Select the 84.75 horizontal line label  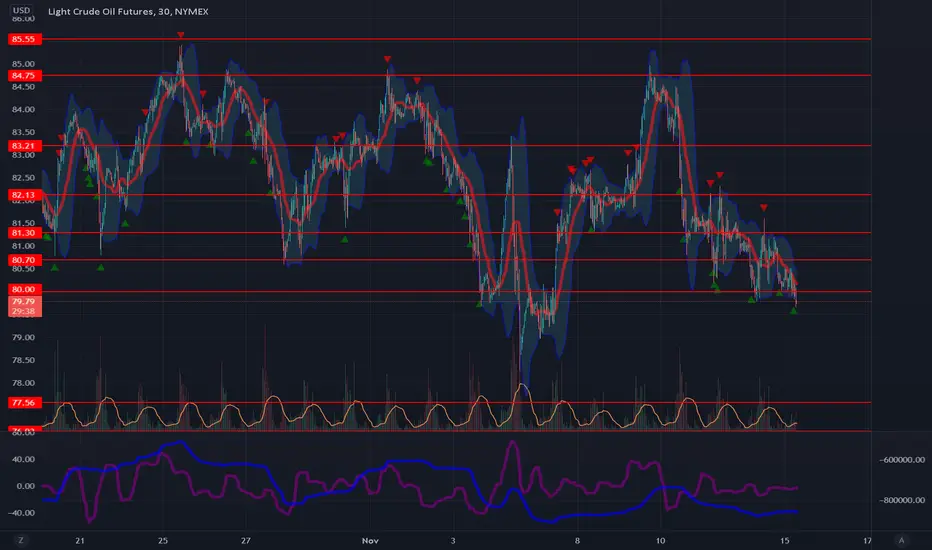click(24, 76)
